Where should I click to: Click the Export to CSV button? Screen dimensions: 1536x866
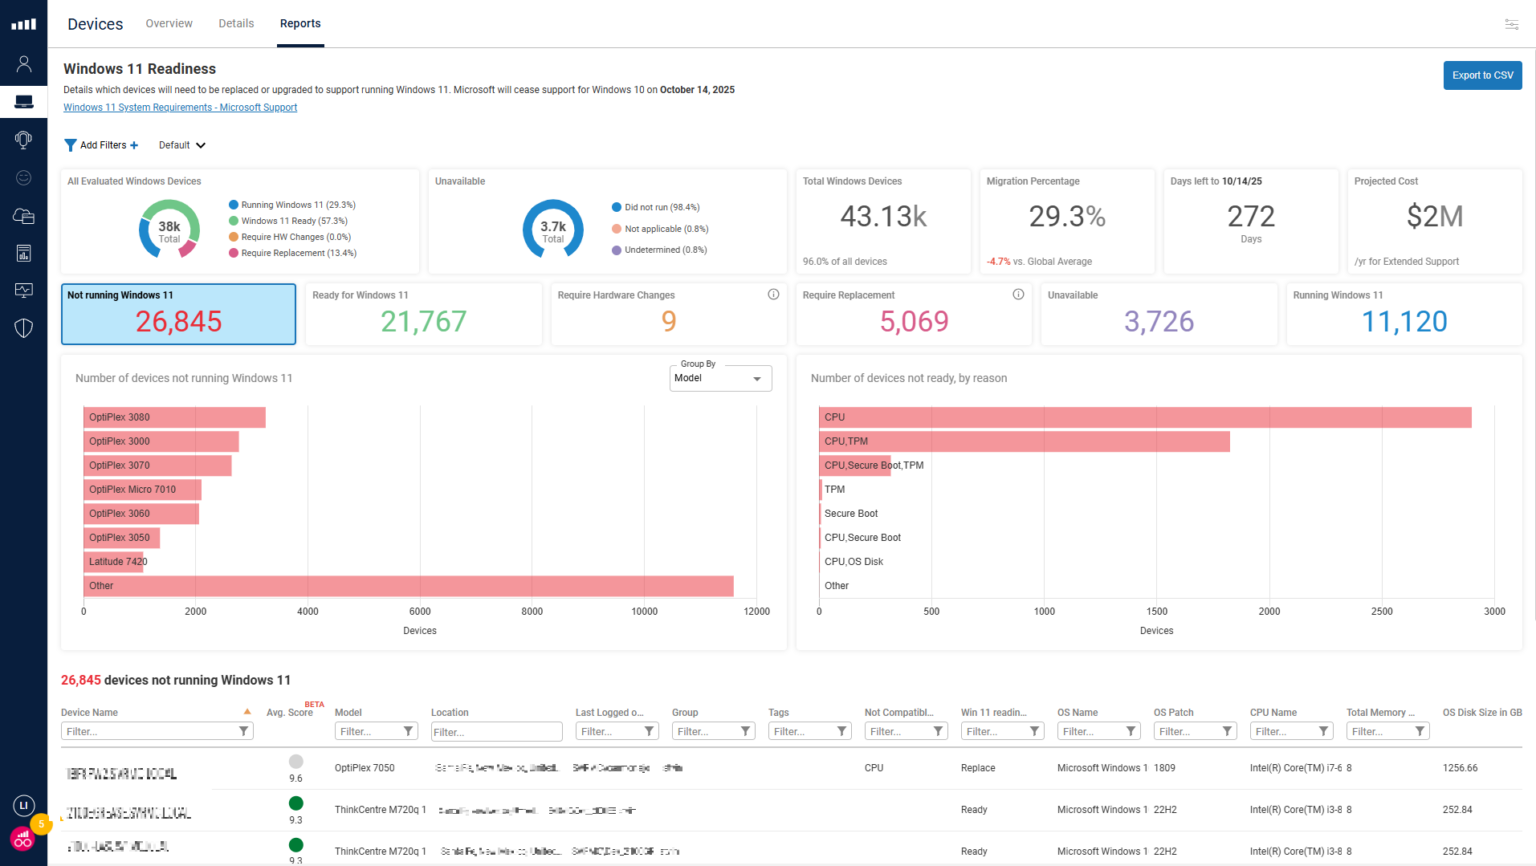(1482, 75)
